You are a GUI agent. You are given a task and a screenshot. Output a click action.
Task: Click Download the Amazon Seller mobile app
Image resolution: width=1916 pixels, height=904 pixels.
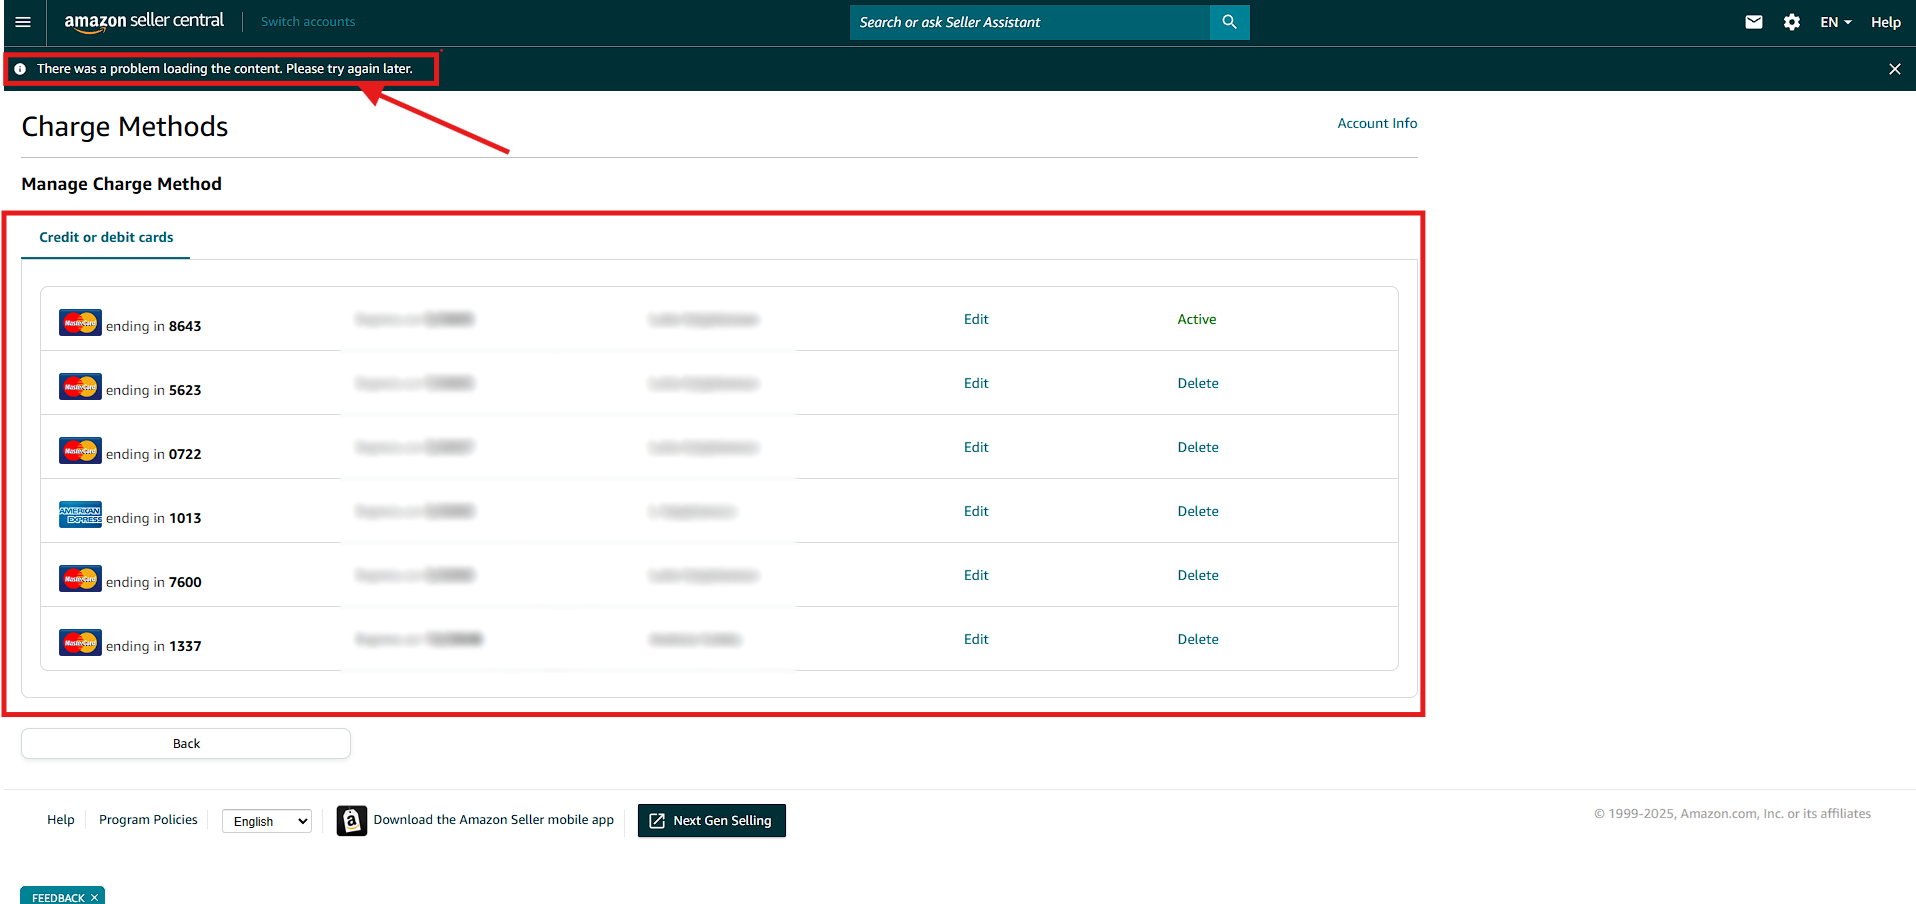coord(494,820)
